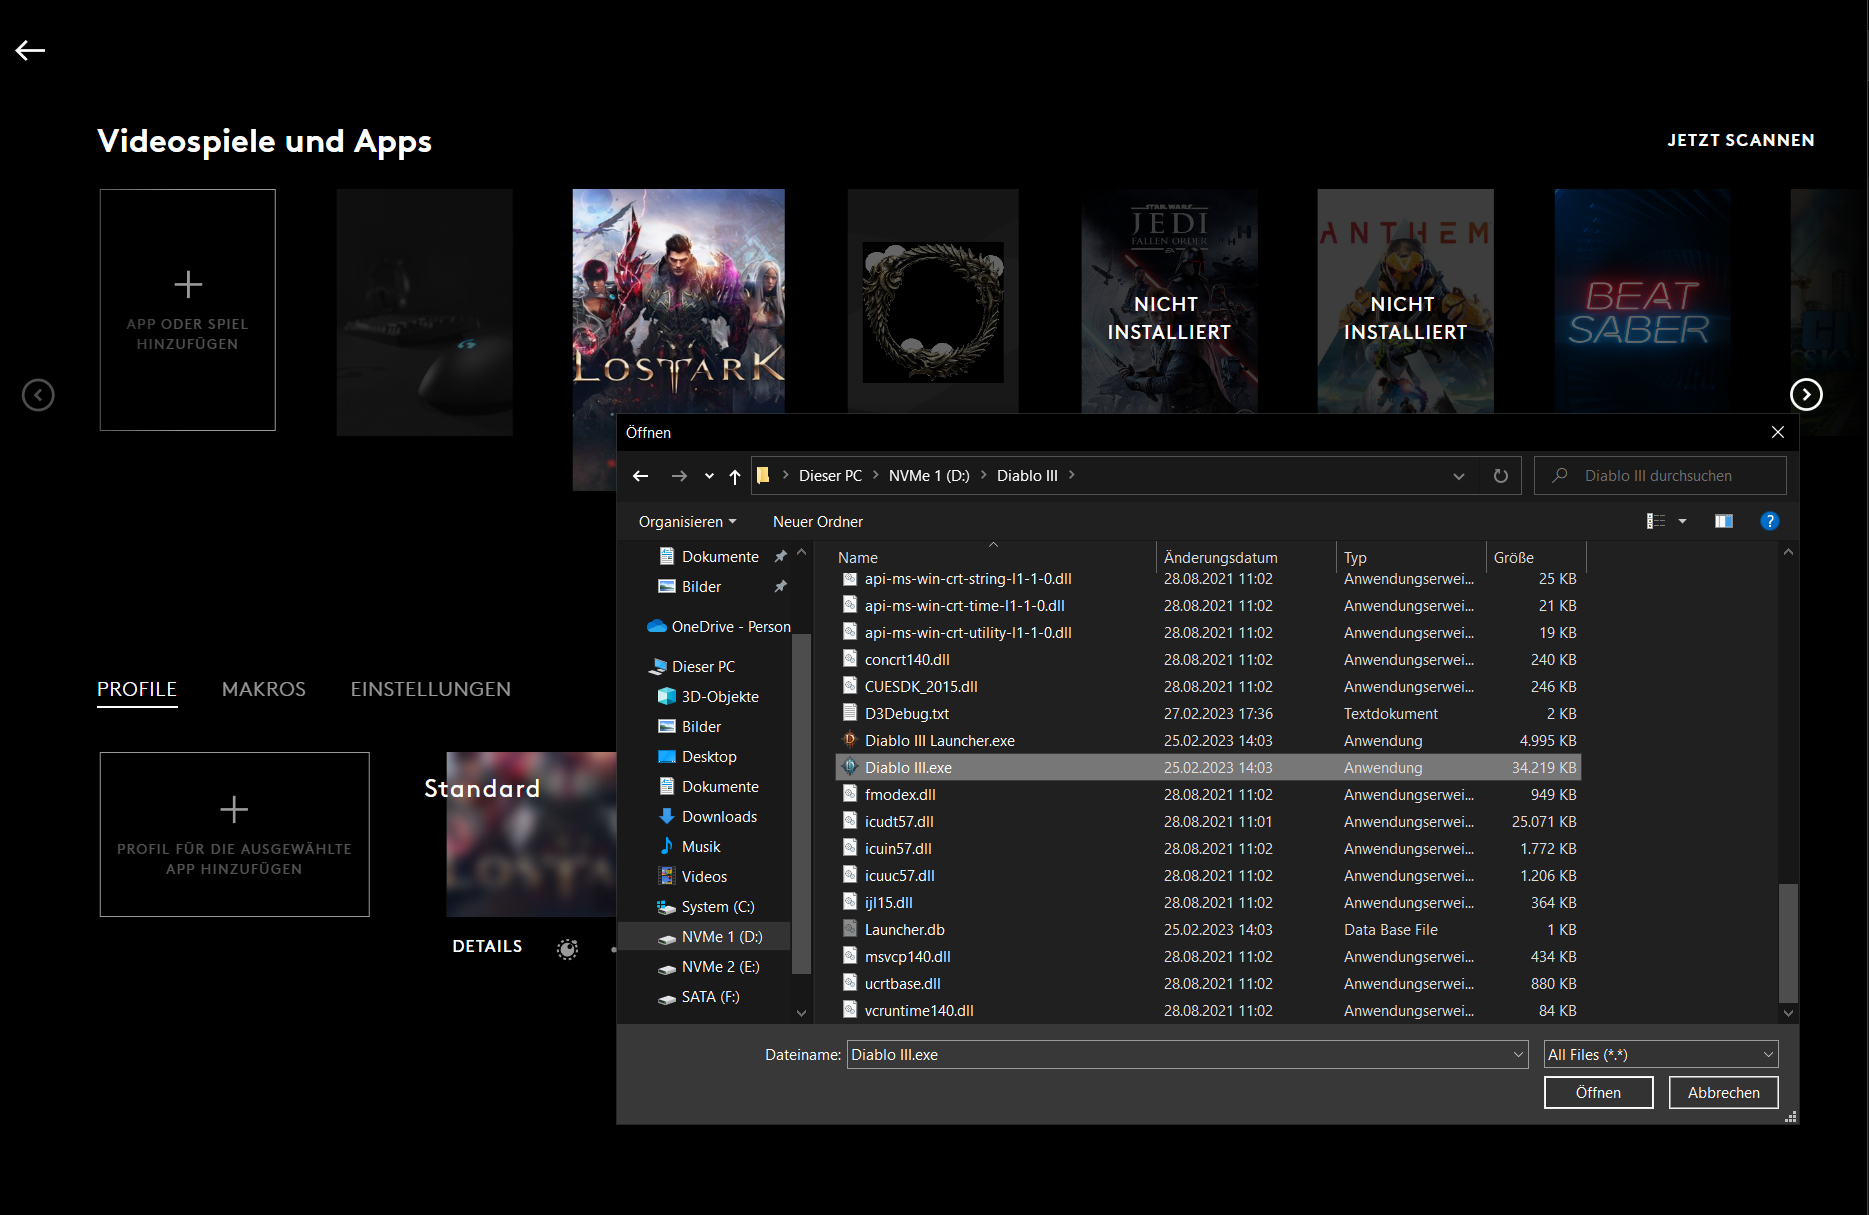Expand breadcrumb chevron after Diablo III
This screenshot has height=1215, width=1869.
click(x=1071, y=475)
